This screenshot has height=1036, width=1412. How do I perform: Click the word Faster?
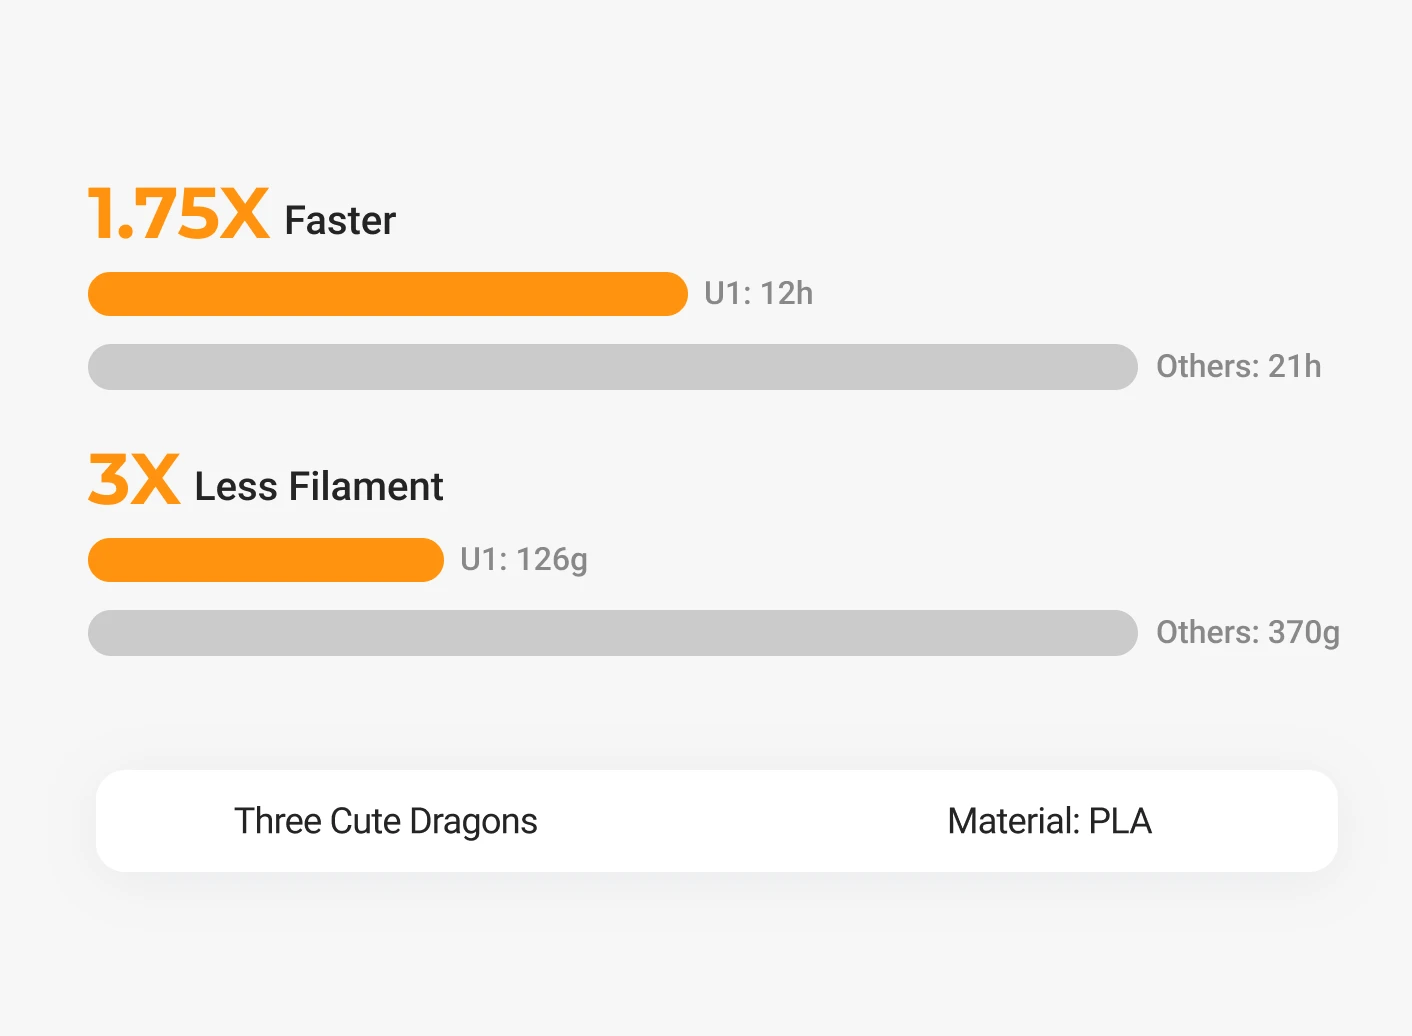coord(340,221)
